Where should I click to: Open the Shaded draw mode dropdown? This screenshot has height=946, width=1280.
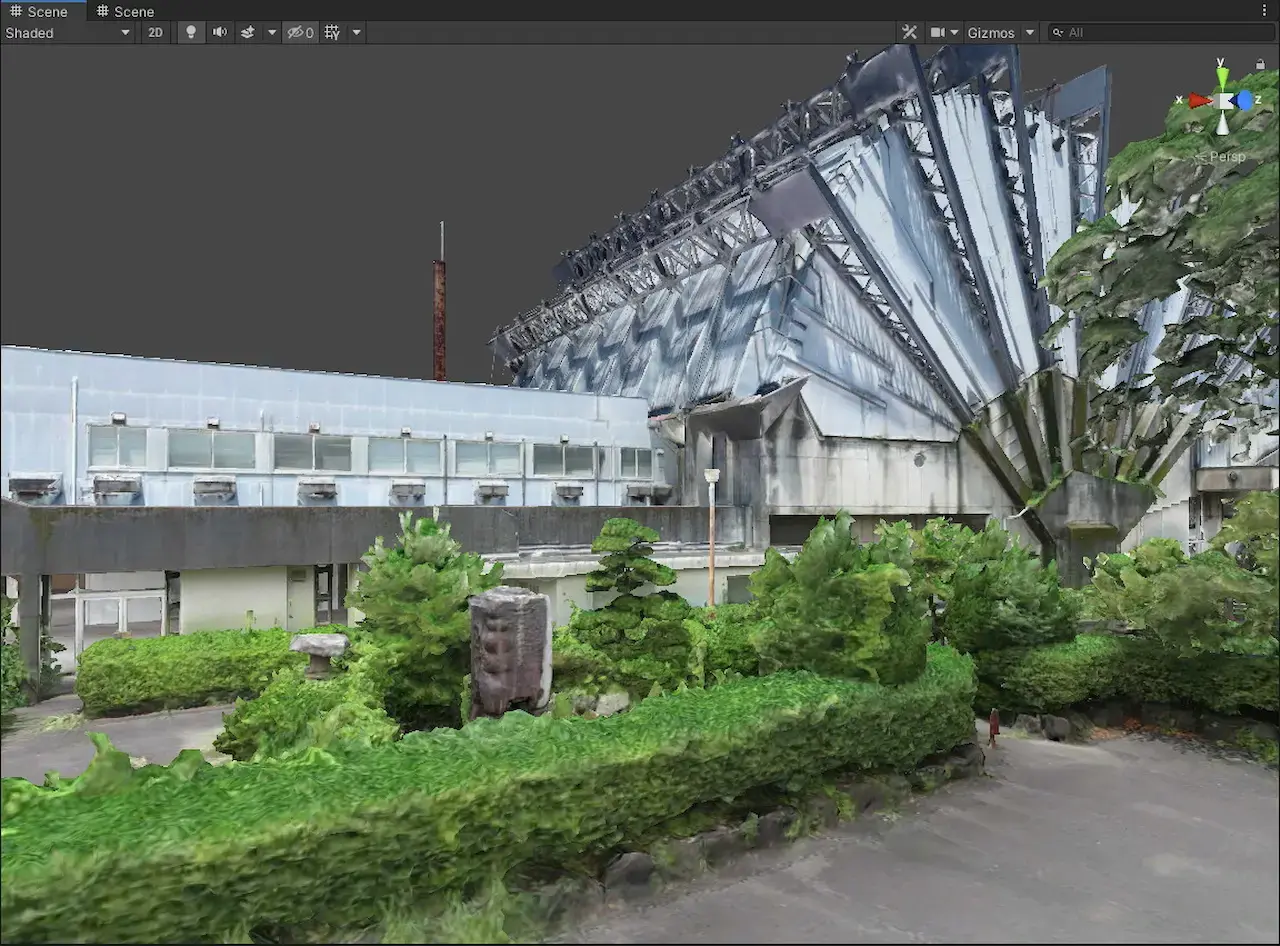point(68,32)
